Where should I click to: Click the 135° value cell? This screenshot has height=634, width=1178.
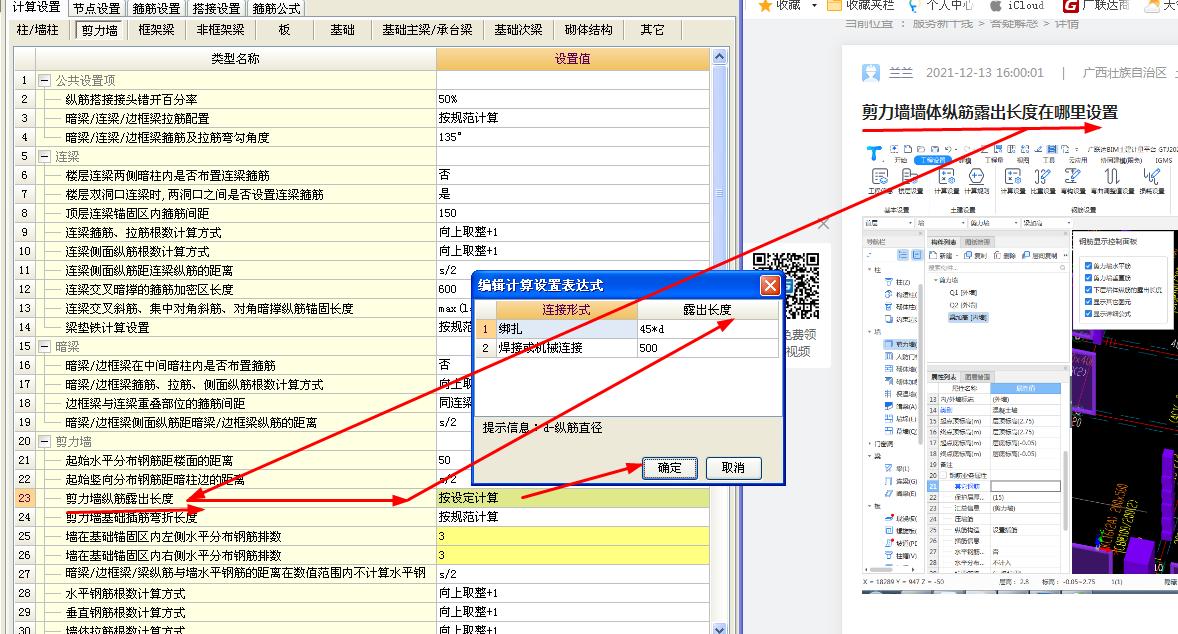[572, 137]
